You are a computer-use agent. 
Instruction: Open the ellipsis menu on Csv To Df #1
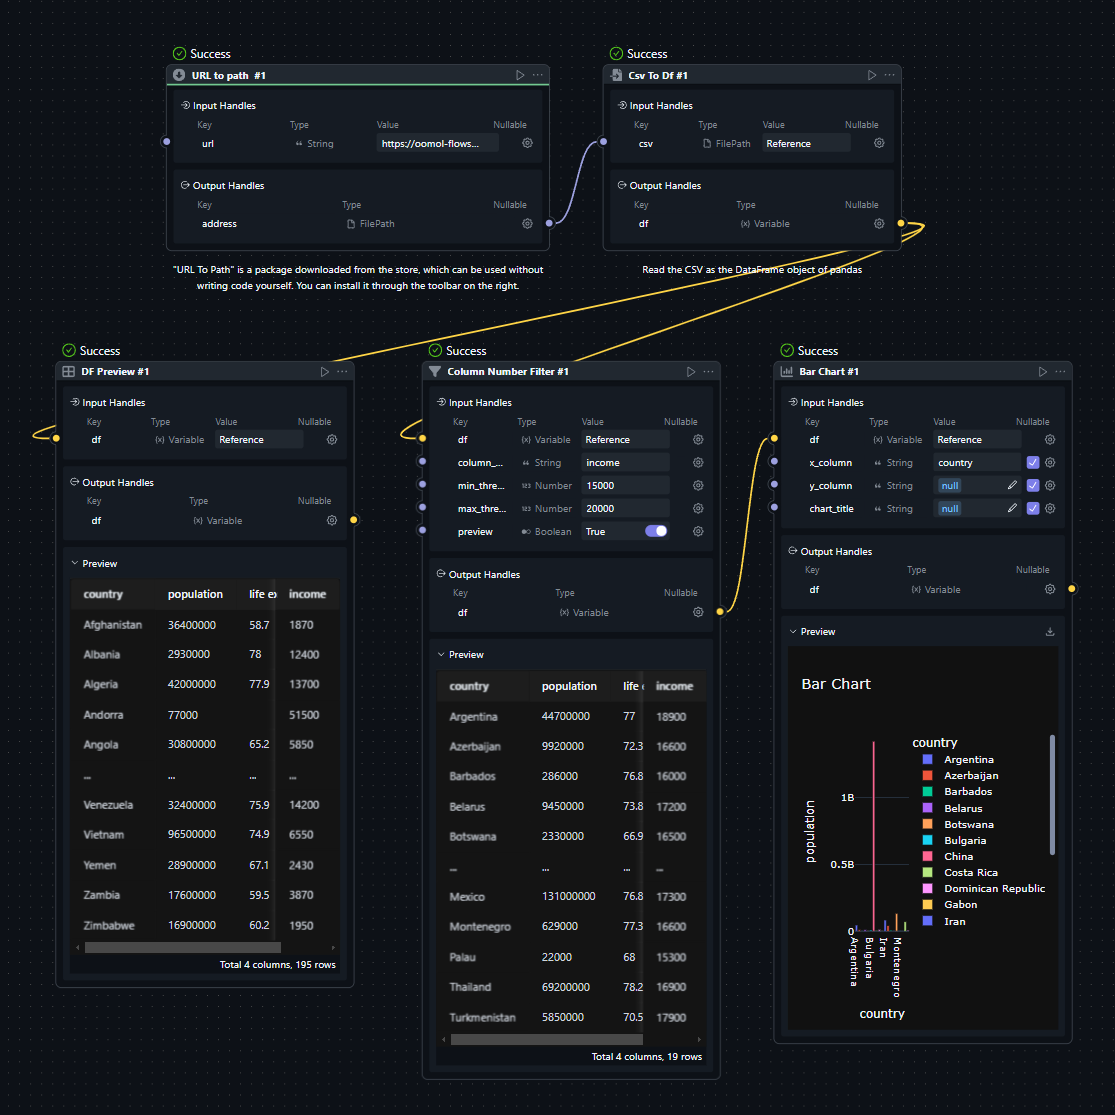pyautogui.click(x=890, y=75)
